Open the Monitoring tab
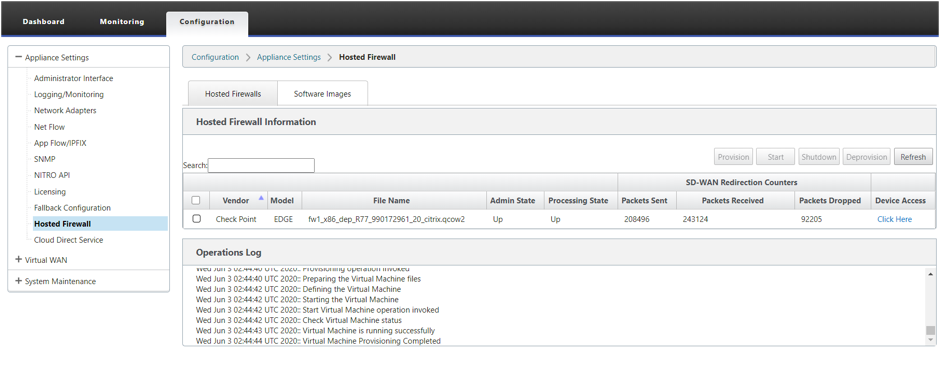The height and width of the screenshot is (389, 939). point(122,22)
